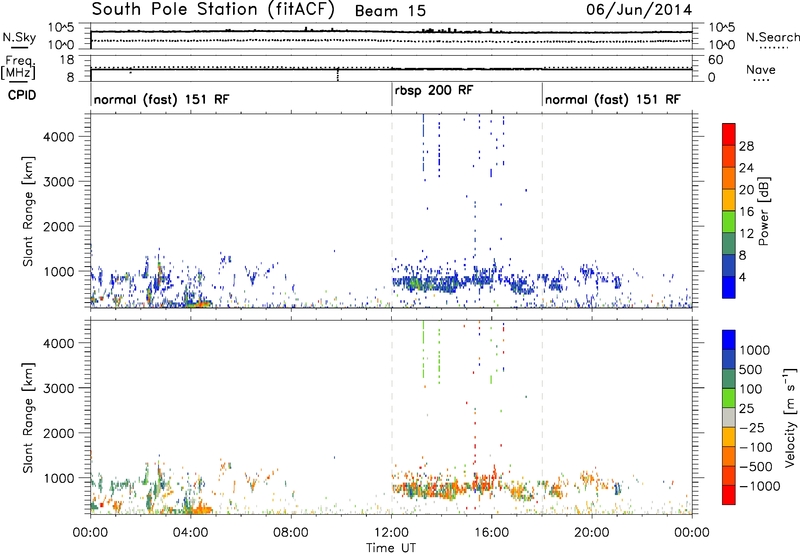Click the 'Power [dB]' colorbar title
The height and width of the screenshot is (554, 800).
763,211
